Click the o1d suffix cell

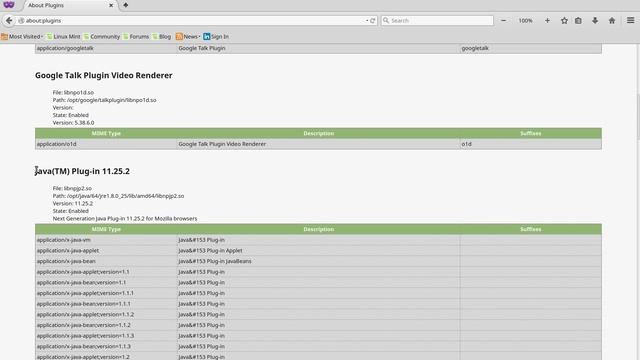(x=531, y=144)
